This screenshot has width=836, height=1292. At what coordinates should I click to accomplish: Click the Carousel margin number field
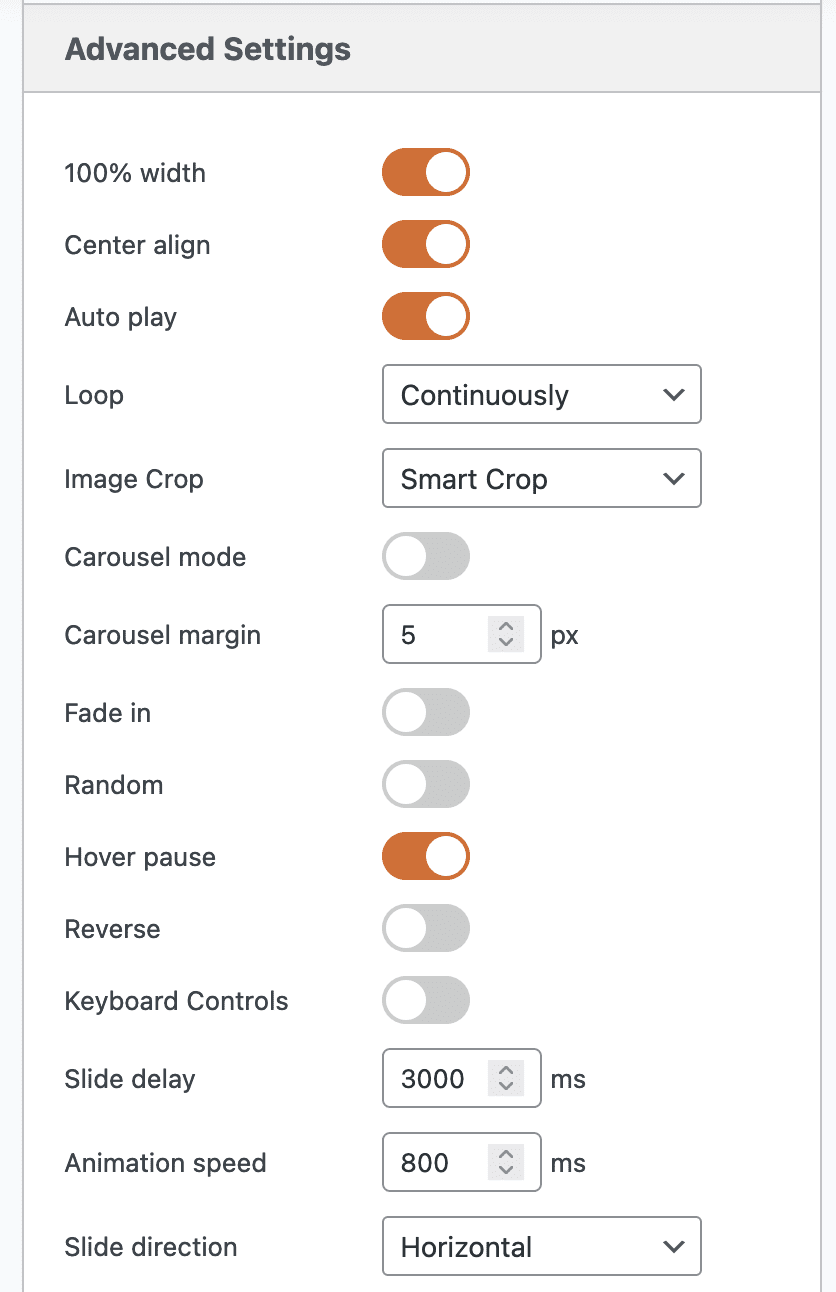point(435,635)
